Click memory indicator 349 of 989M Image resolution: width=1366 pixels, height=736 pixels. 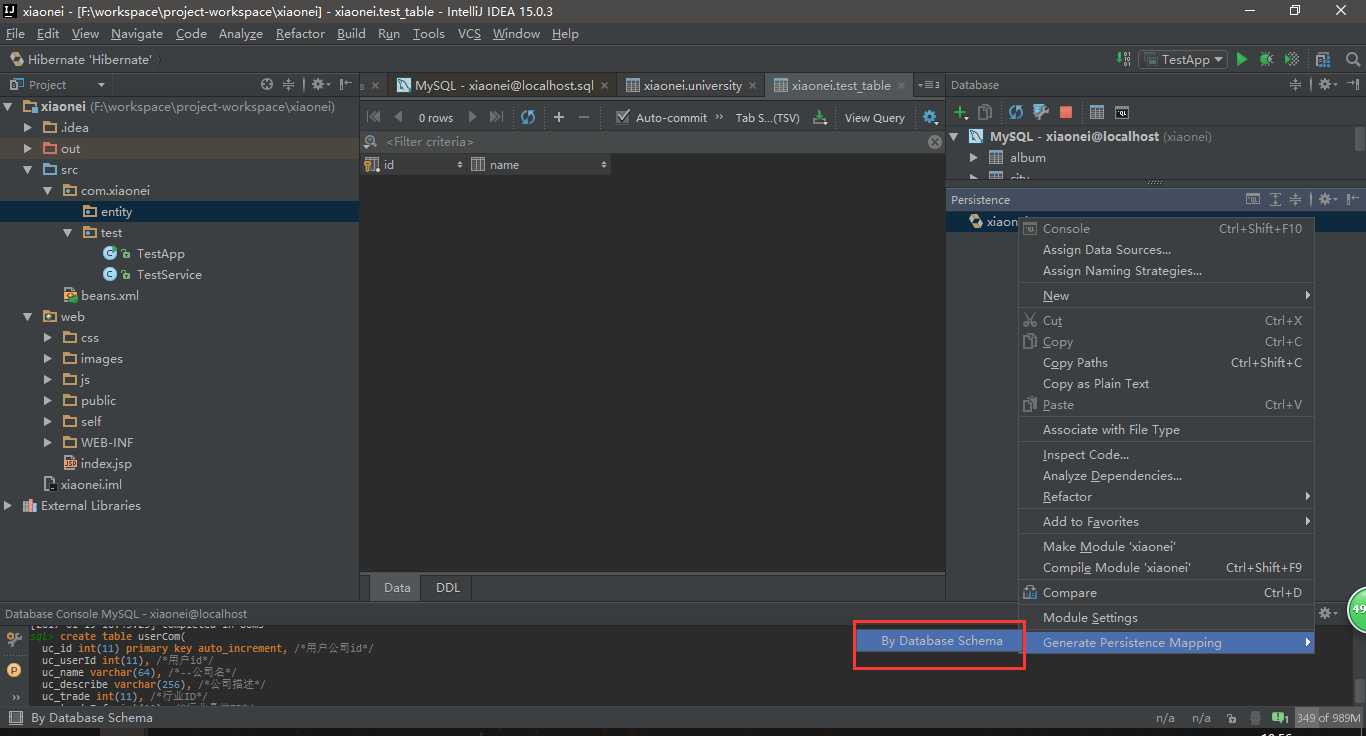[1328, 718]
